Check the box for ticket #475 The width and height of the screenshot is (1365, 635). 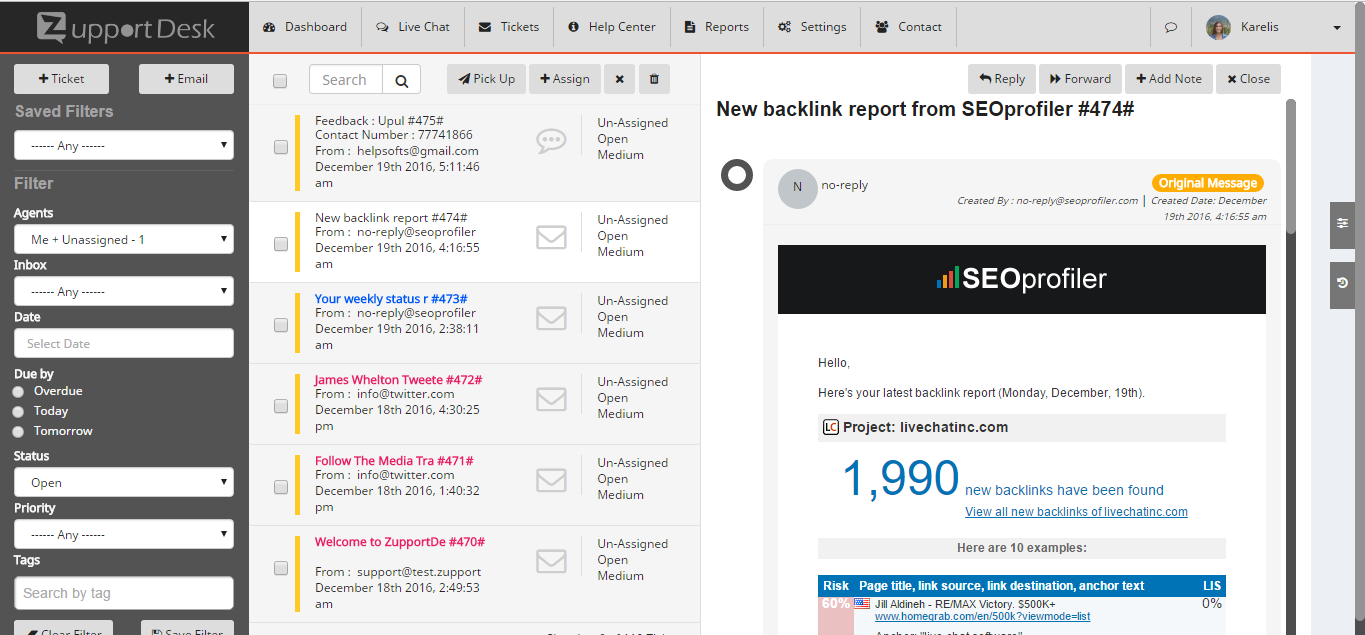click(280, 147)
